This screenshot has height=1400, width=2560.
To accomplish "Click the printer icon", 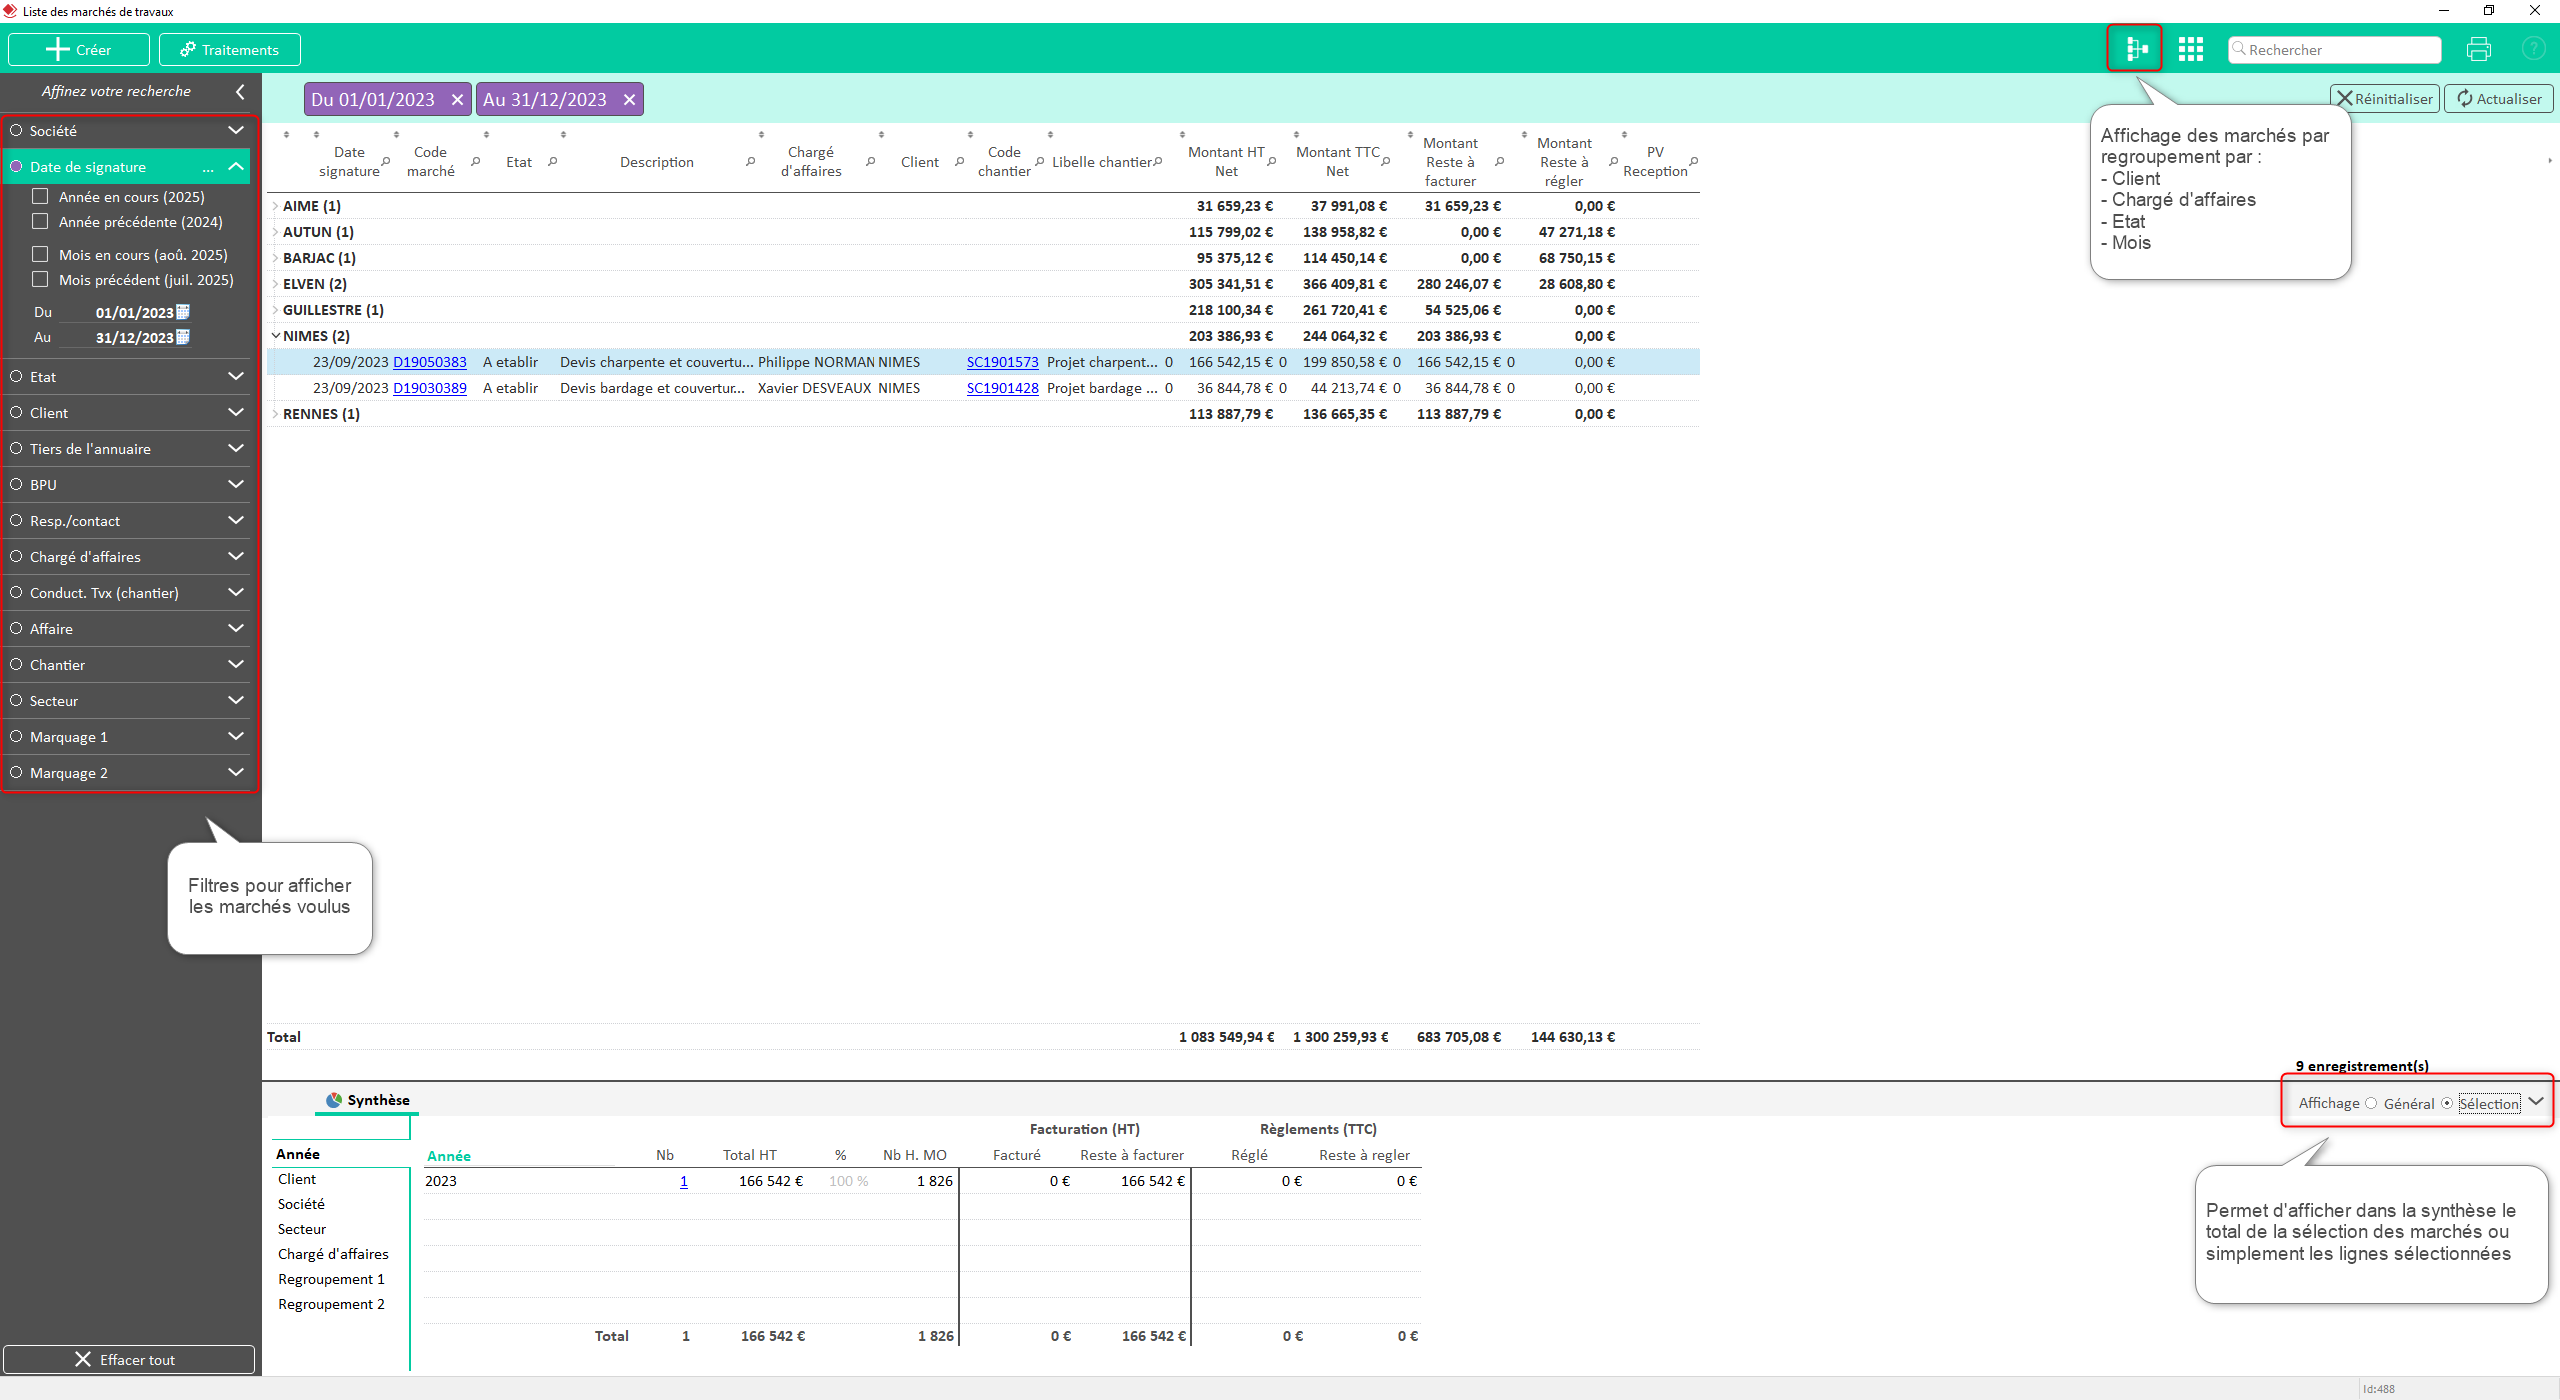I will 2479,49.
